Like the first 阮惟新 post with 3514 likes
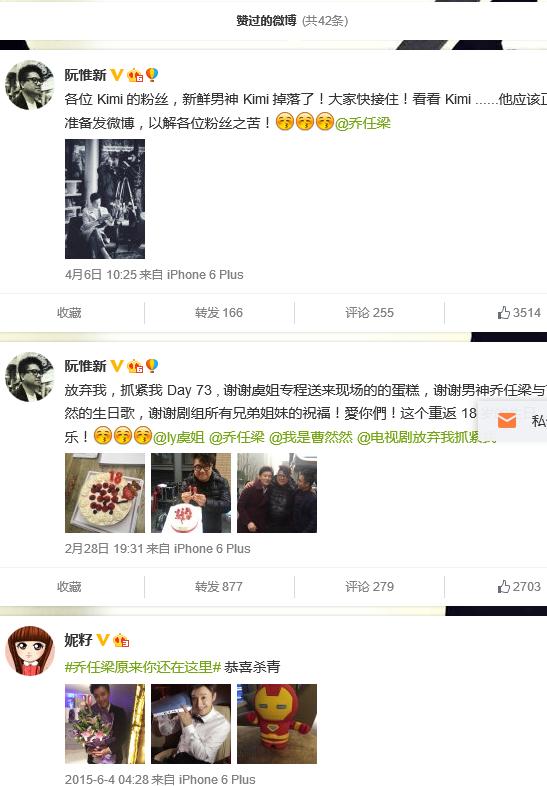Image resolution: width=547 pixels, height=786 pixels. 519,313
